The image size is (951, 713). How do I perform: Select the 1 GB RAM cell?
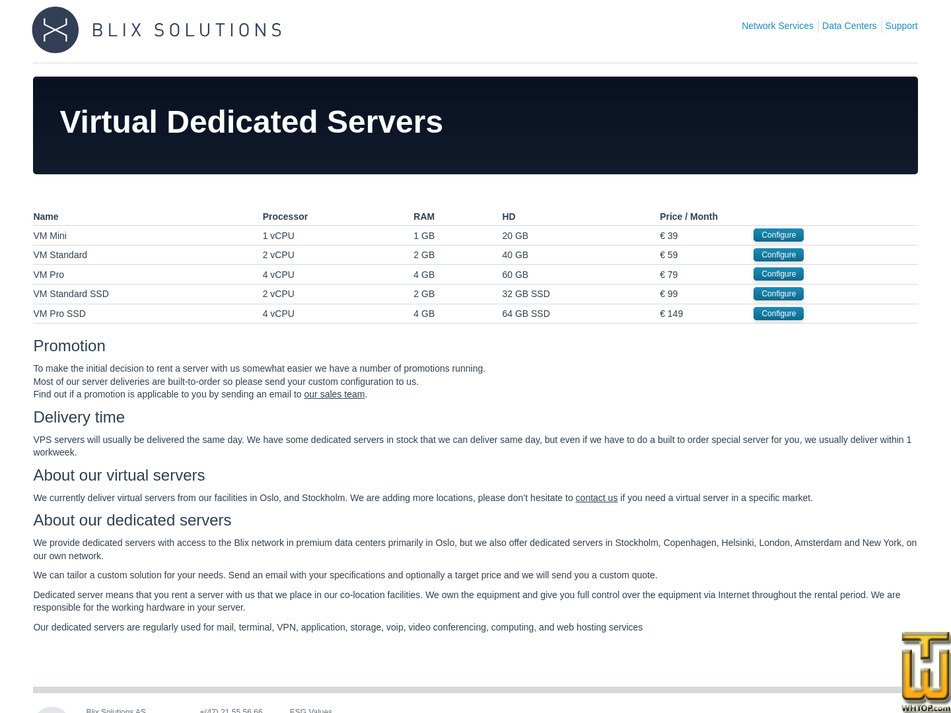coord(424,236)
